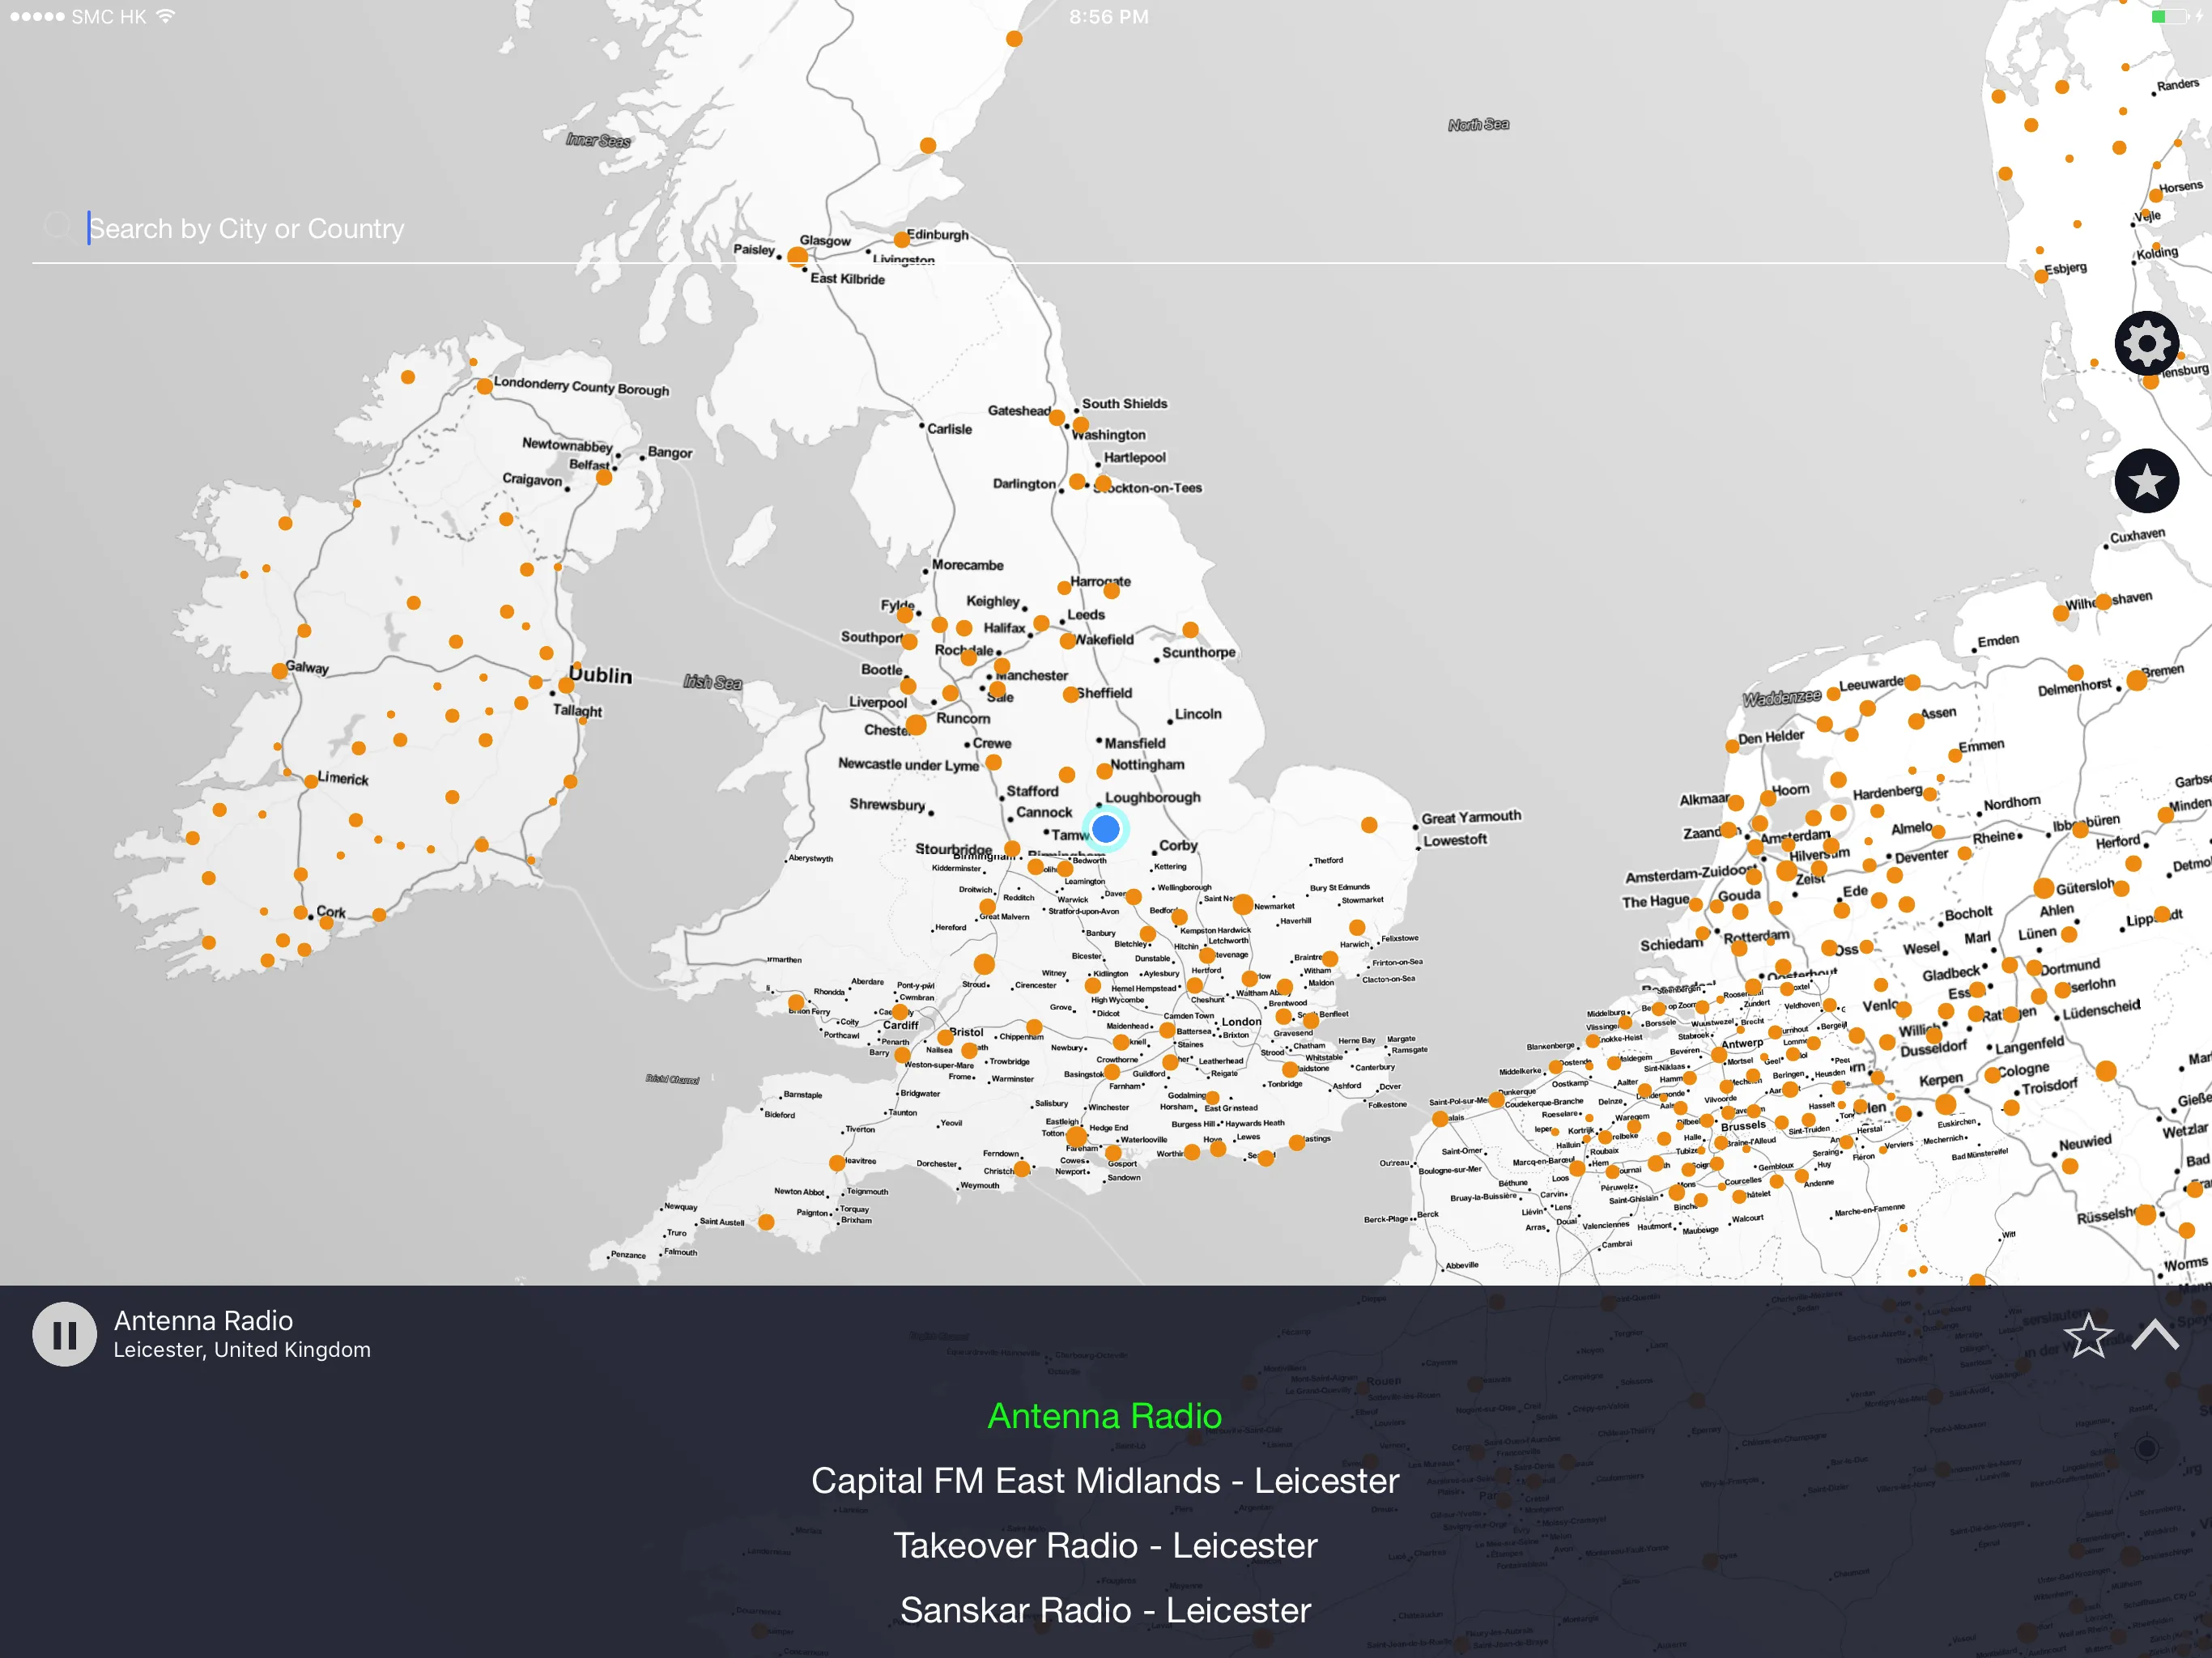Select Takeover Radio - Leicester station

[1106, 1545]
